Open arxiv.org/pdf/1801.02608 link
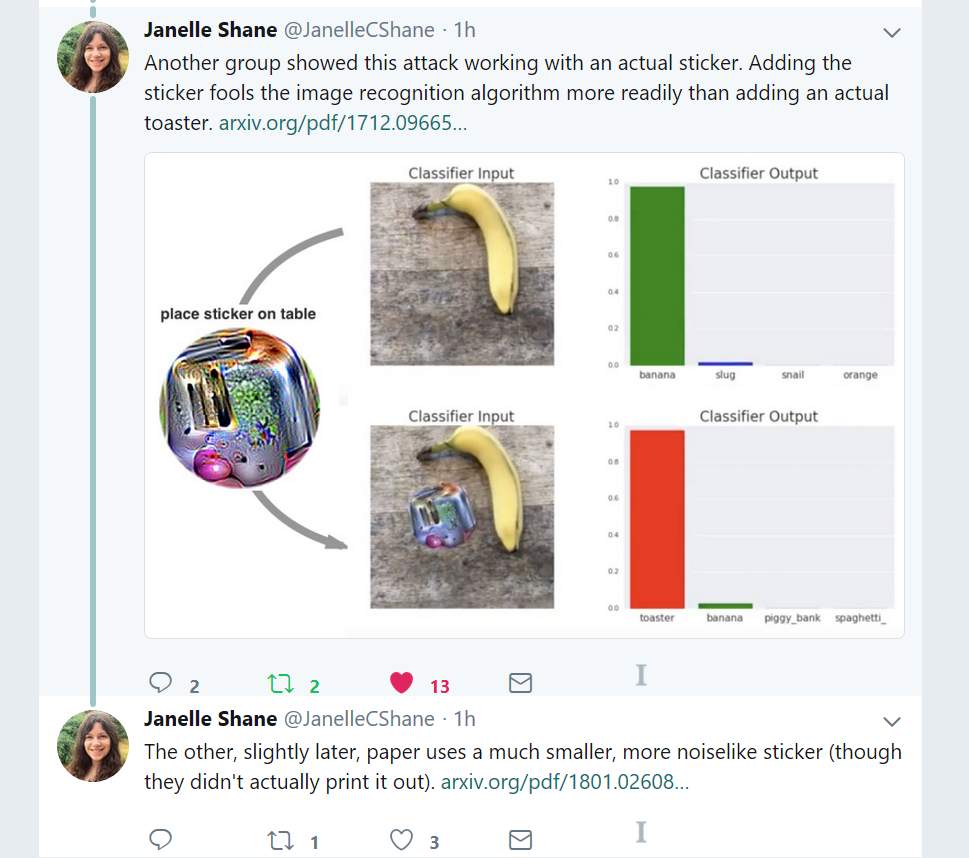 click(x=565, y=782)
